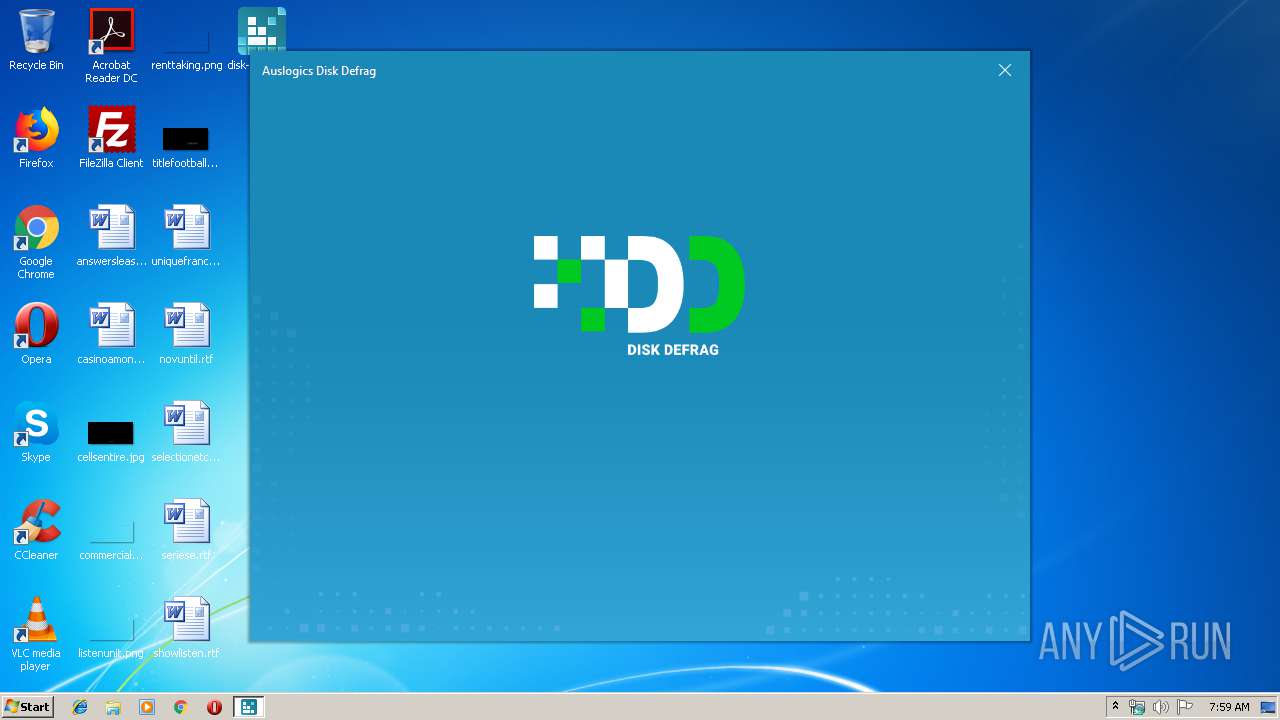
Task: Launch Opera from the taskbar
Action: pos(214,707)
